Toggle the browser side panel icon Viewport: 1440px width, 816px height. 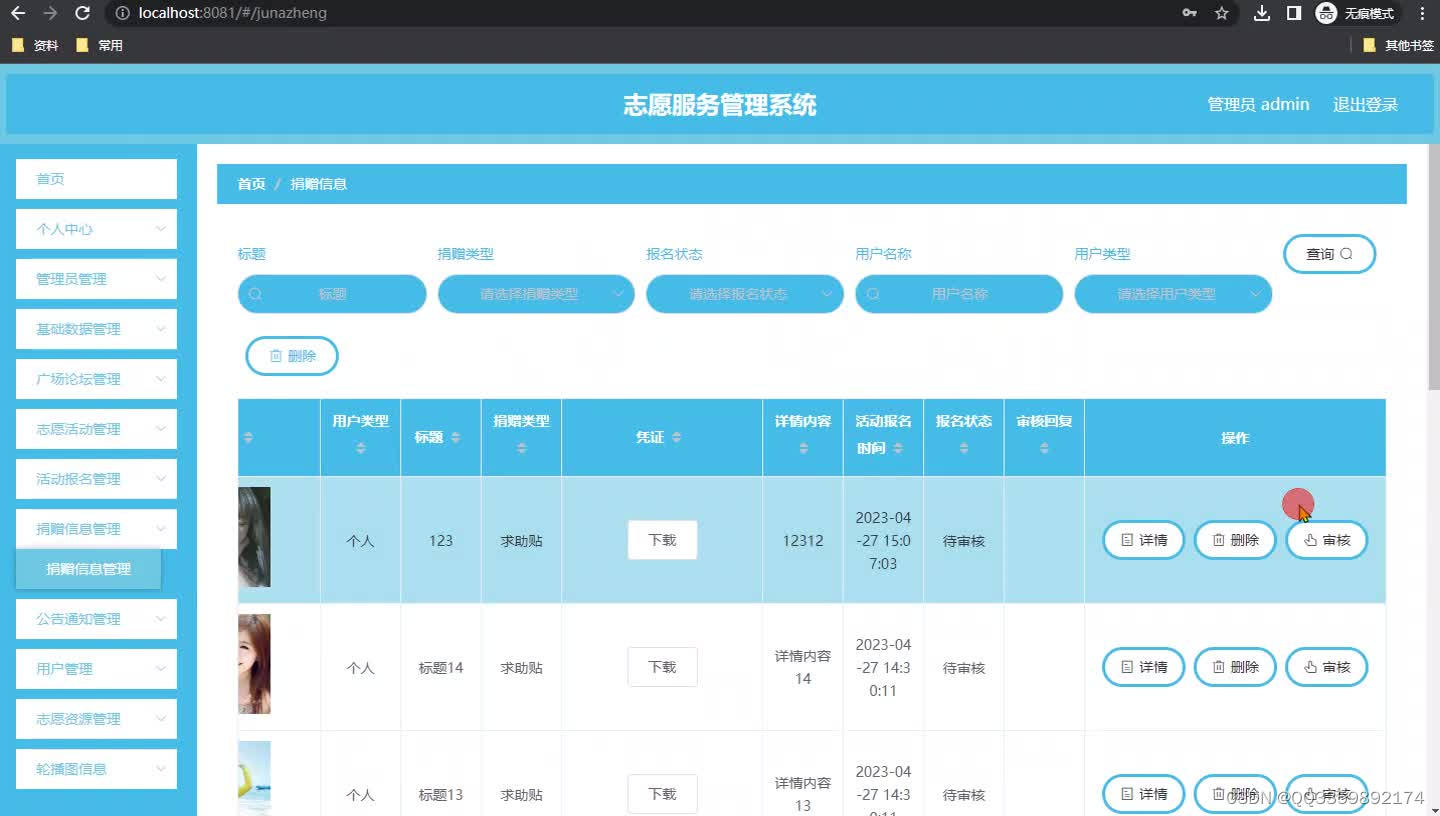[x=1294, y=14]
